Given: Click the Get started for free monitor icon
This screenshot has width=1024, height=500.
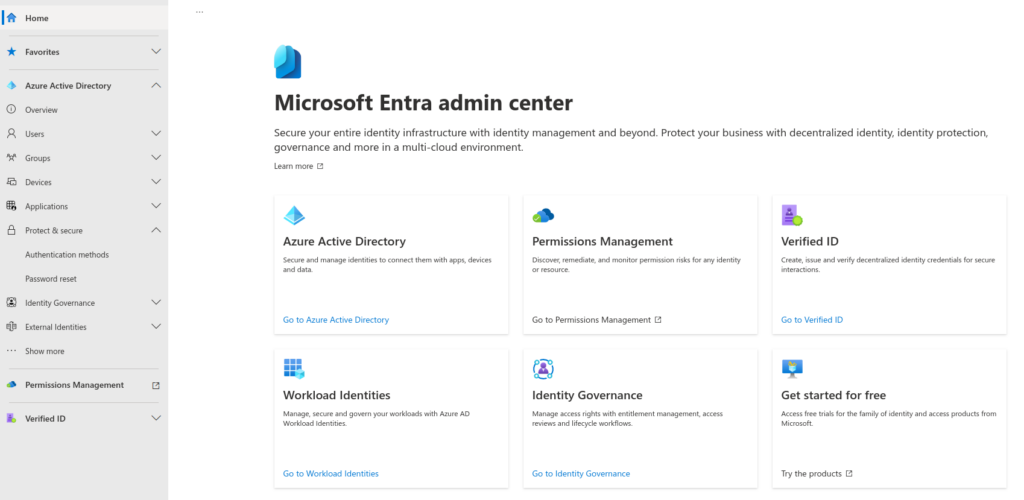Looking at the screenshot, I should coord(792,369).
